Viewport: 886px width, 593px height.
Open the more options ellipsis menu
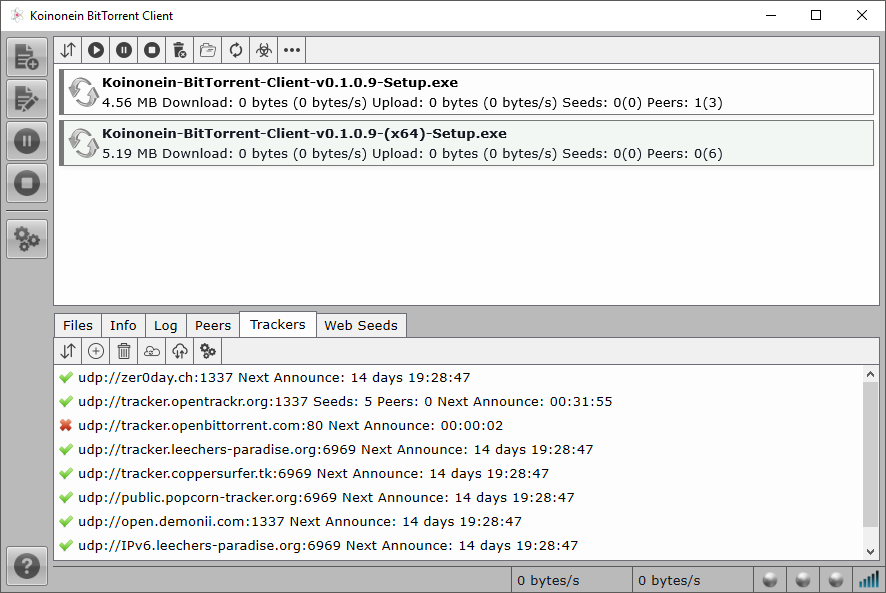(x=292, y=50)
